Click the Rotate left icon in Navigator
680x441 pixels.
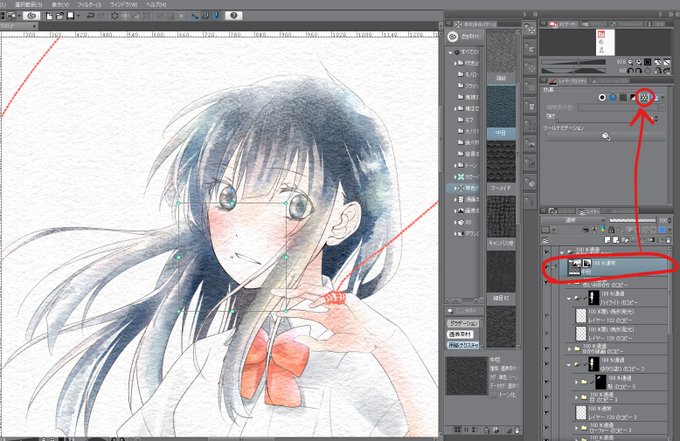(x=631, y=70)
